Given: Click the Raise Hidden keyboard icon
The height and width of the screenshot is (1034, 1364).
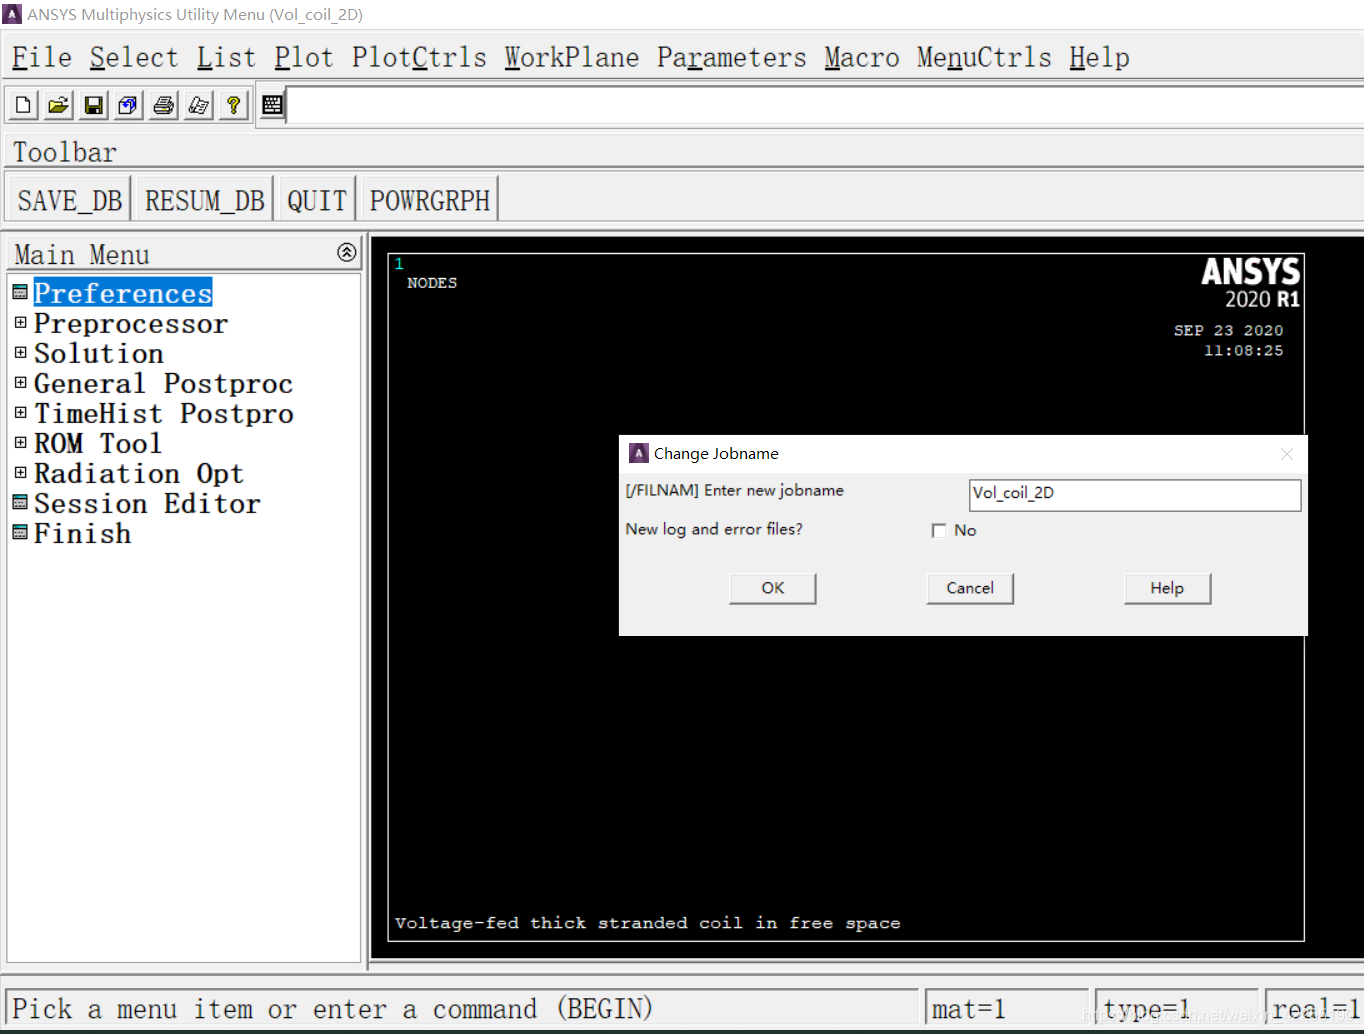Looking at the screenshot, I should click(x=272, y=105).
